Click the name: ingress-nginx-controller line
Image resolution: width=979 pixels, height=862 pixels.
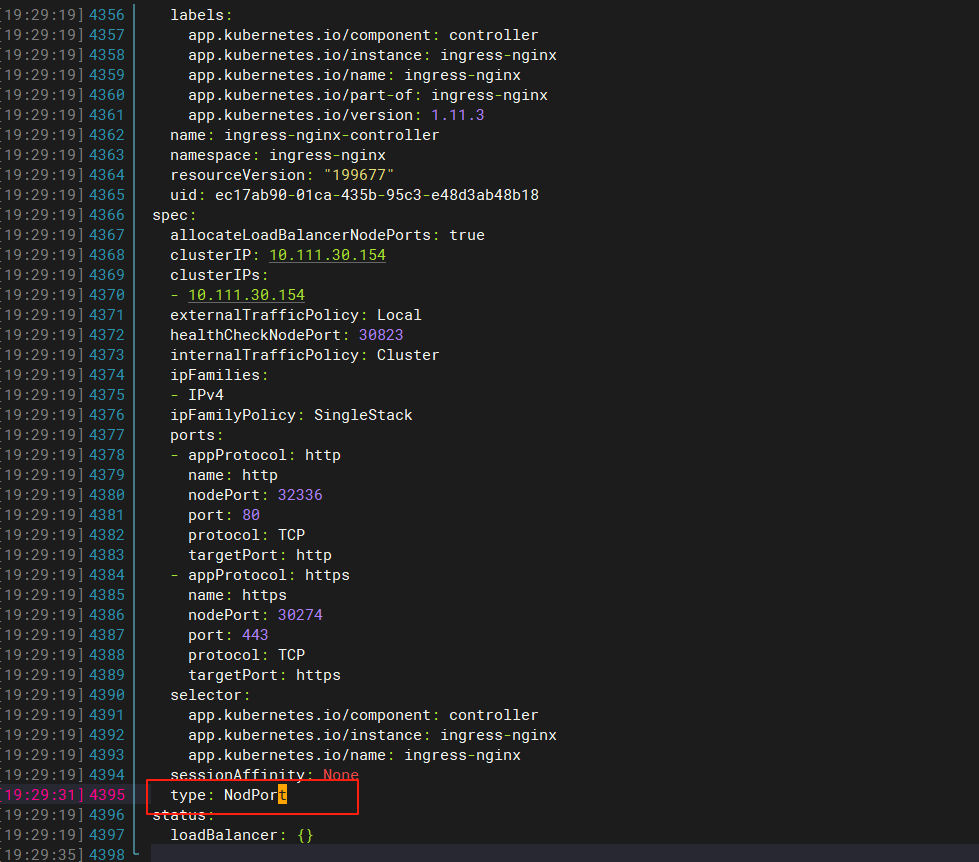pyautogui.click(x=305, y=135)
